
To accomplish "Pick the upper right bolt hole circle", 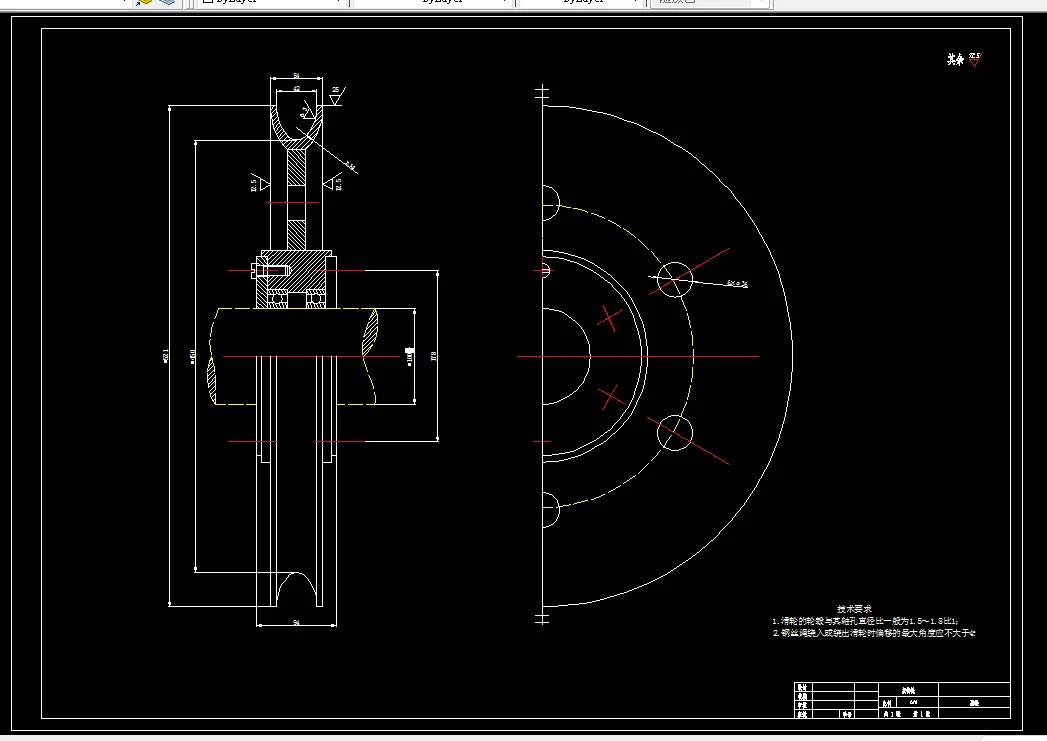I will pyautogui.click(x=674, y=280).
